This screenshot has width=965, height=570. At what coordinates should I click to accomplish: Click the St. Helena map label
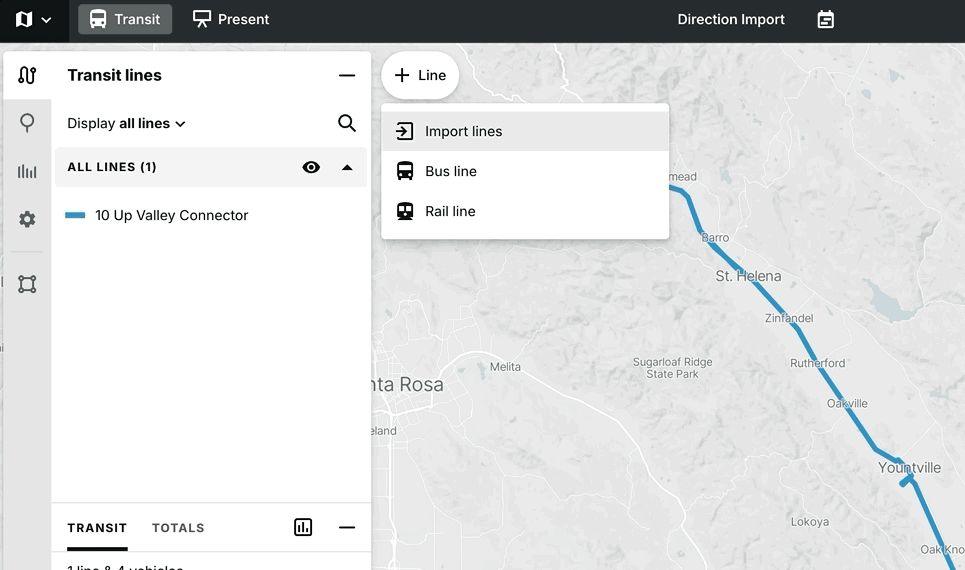[x=748, y=276]
